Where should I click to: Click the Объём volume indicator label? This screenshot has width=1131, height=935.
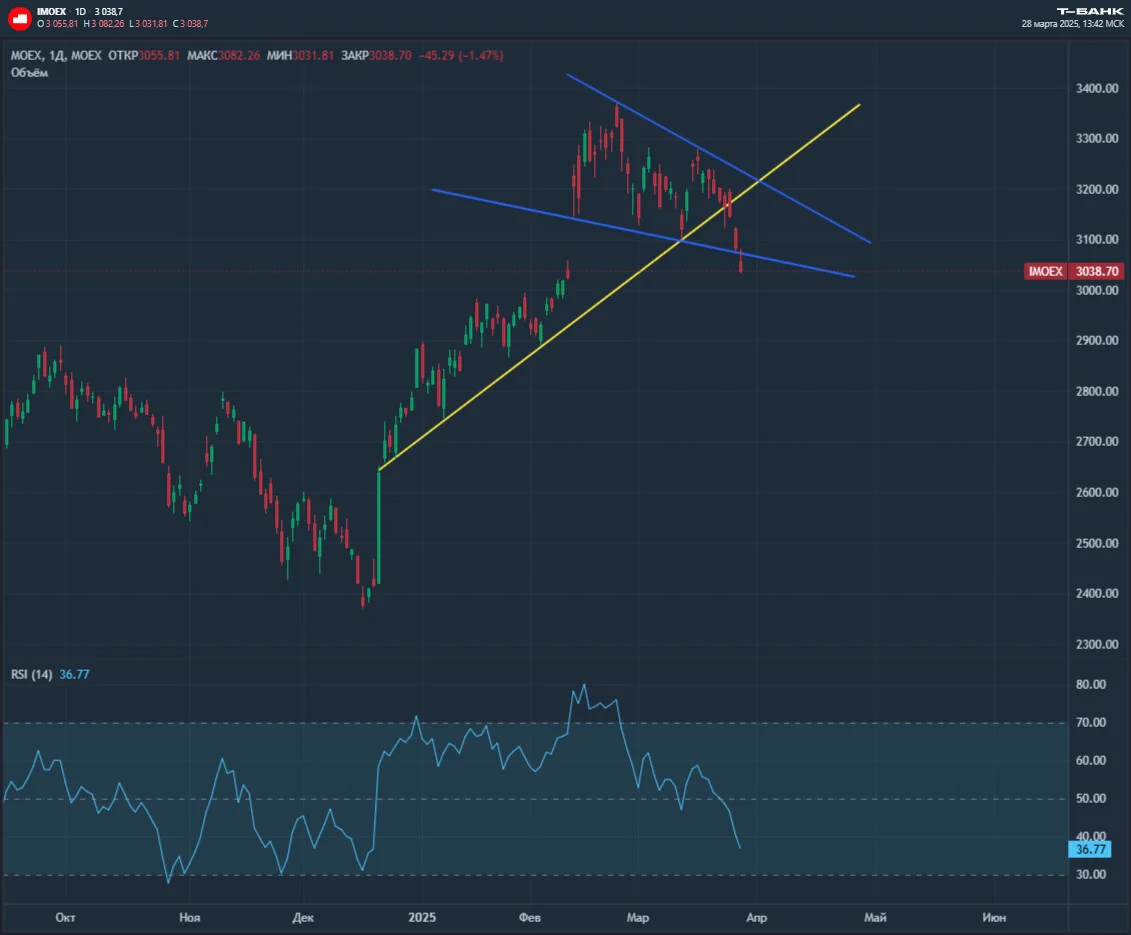[x=30, y=73]
